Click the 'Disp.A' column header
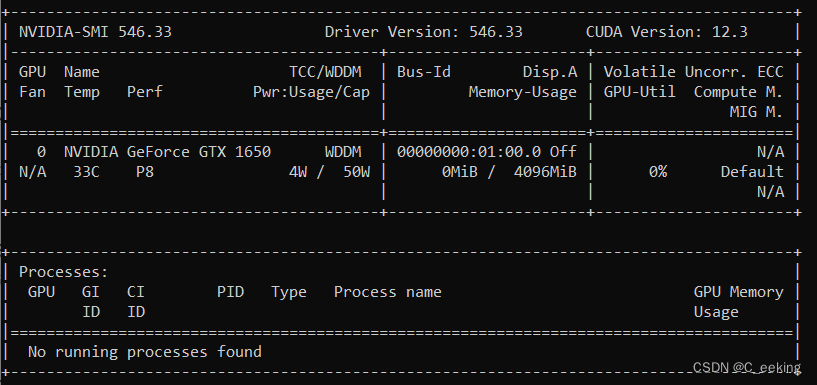 pos(550,72)
